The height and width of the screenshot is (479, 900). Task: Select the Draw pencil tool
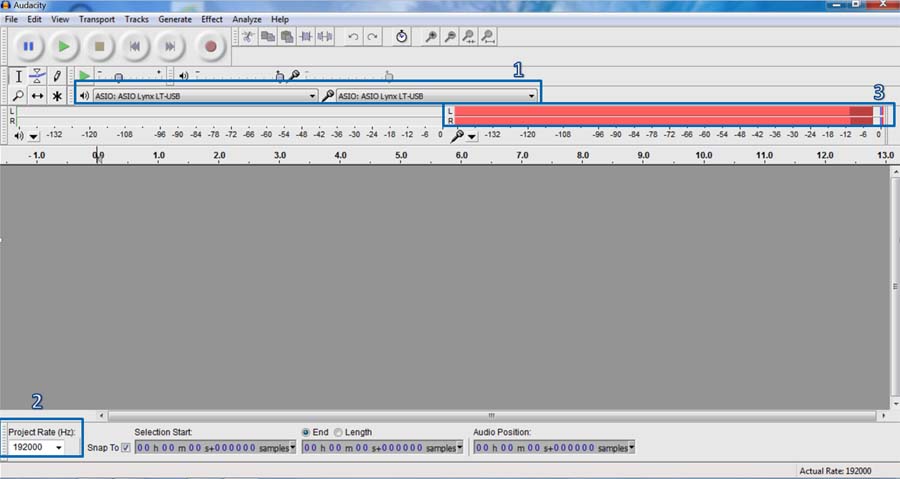pyautogui.click(x=57, y=76)
